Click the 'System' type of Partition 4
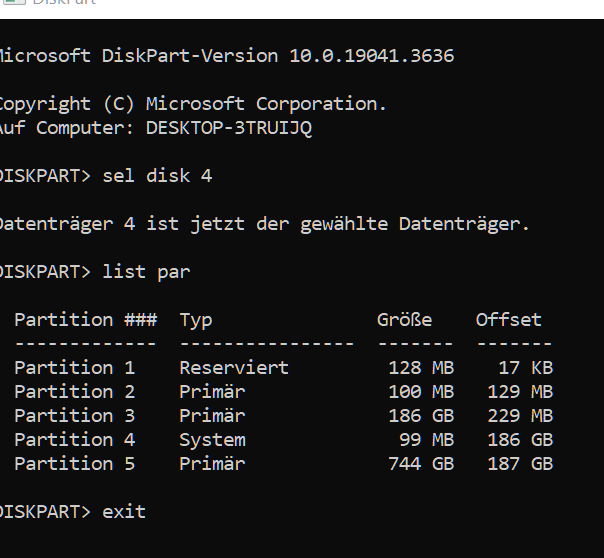 (212, 440)
